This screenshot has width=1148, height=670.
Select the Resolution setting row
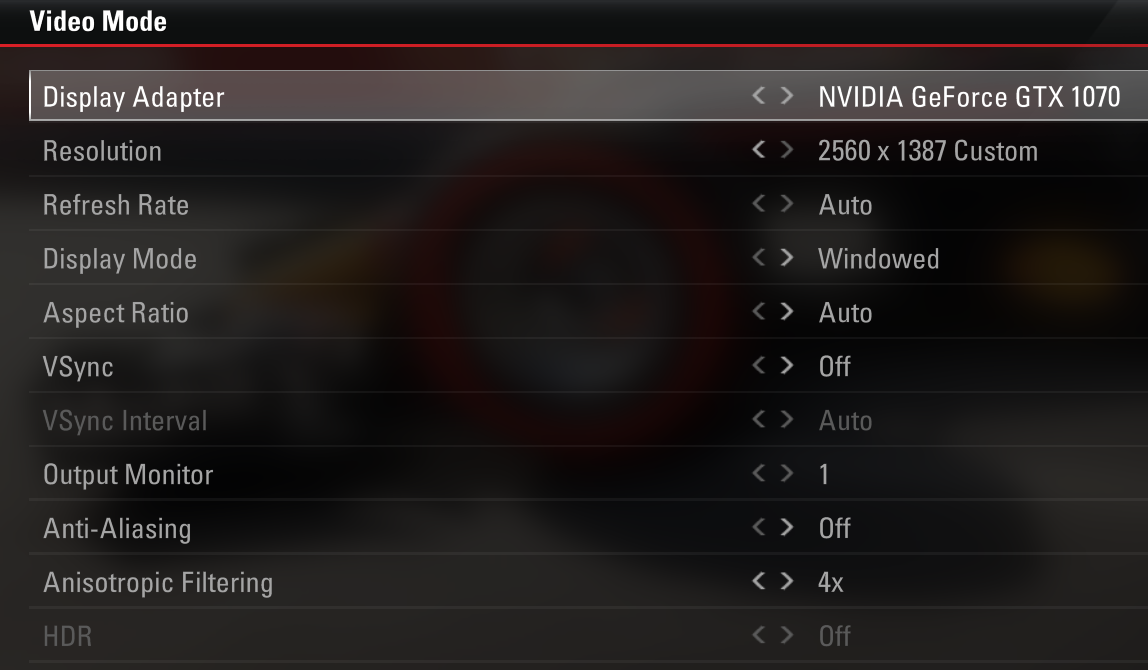(x=589, y=149)
